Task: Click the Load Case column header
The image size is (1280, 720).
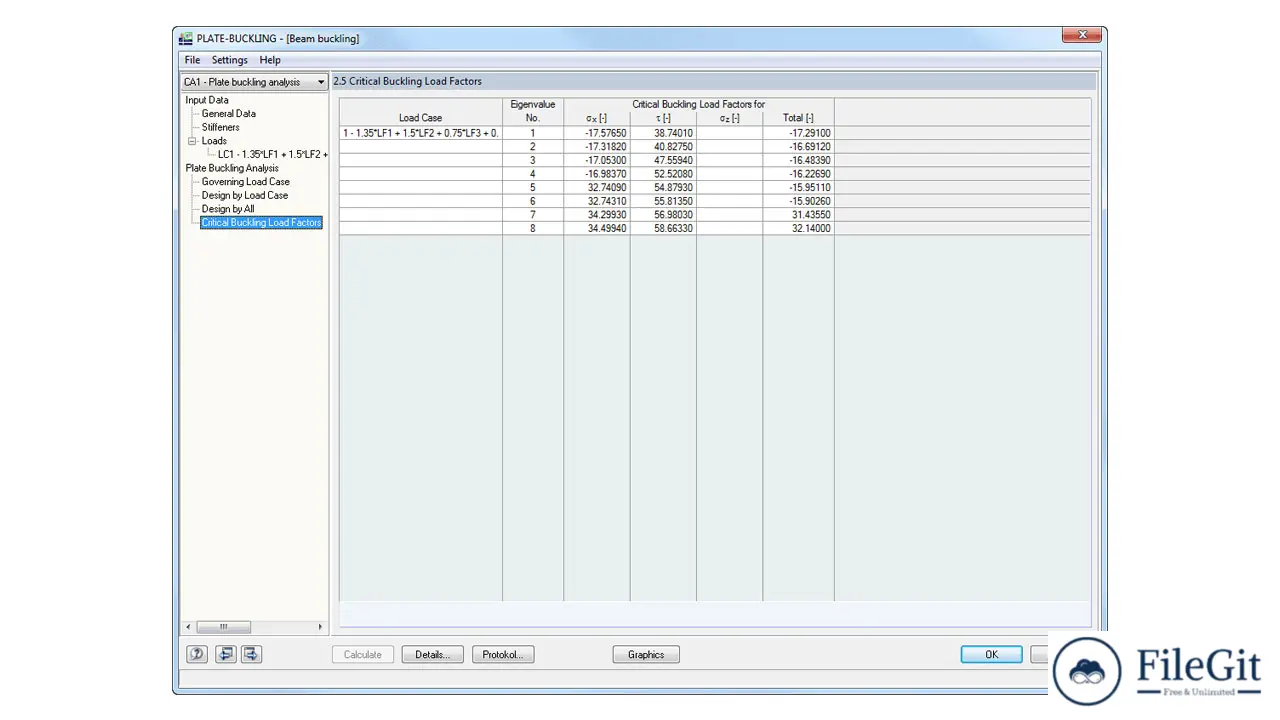Action: pyautogui.click(x=420, y=118)
